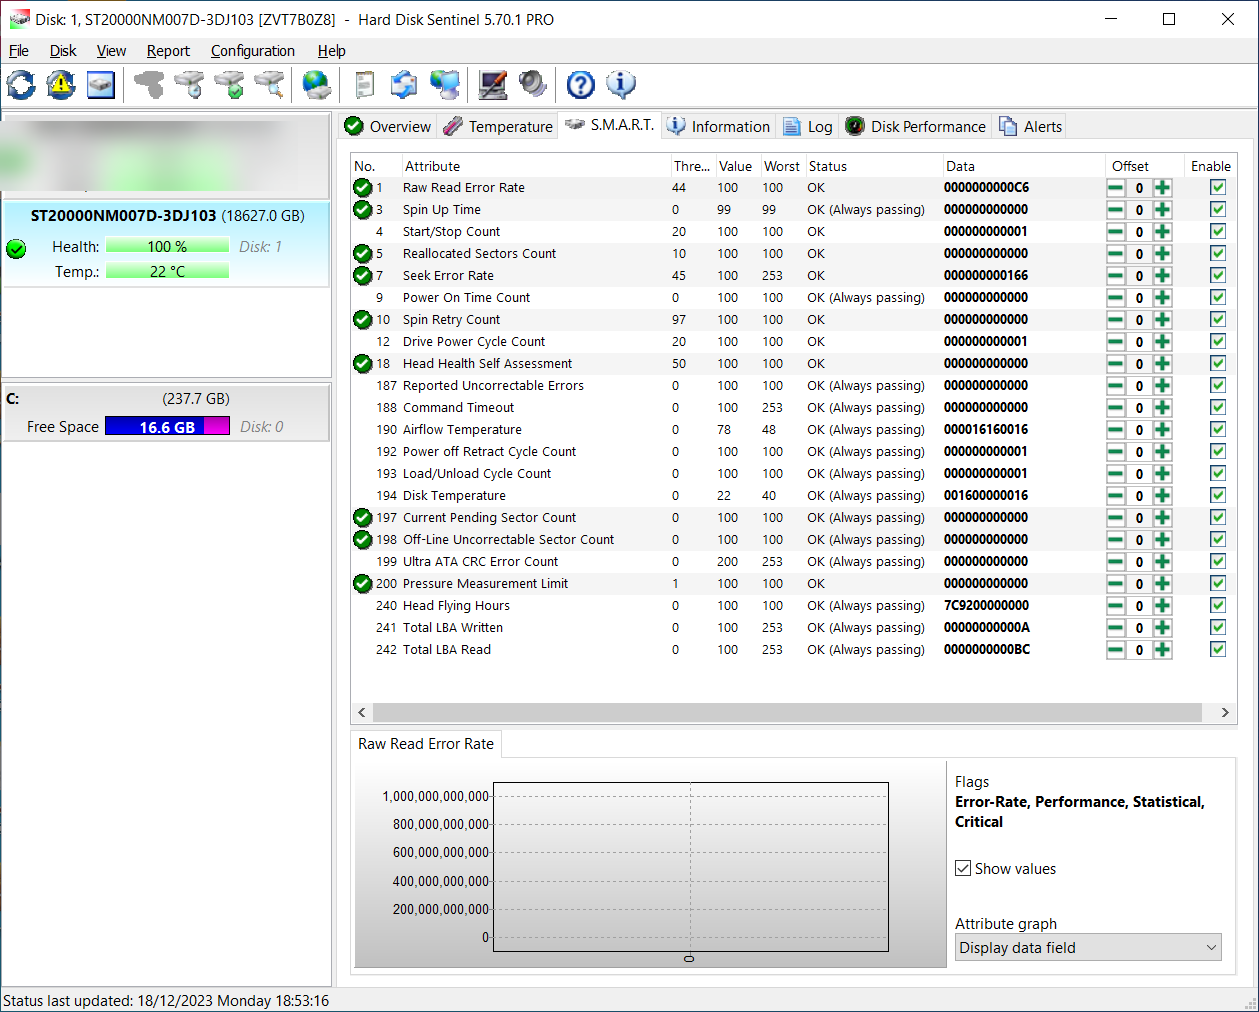This screenshot has height=1012, width=1259.
Task: Click the globe with disk toolbar icon
Action: pos(317,85)
